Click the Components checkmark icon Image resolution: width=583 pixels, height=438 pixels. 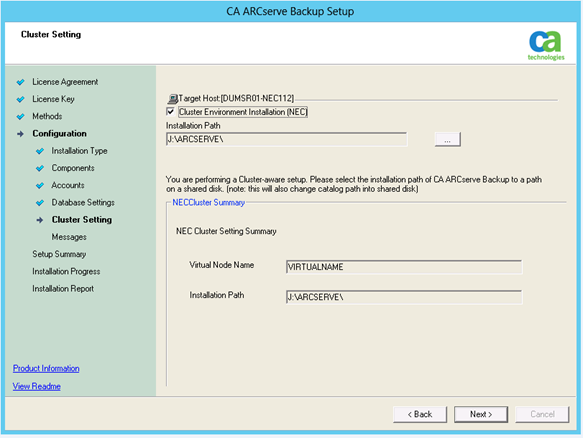[40, 168]
